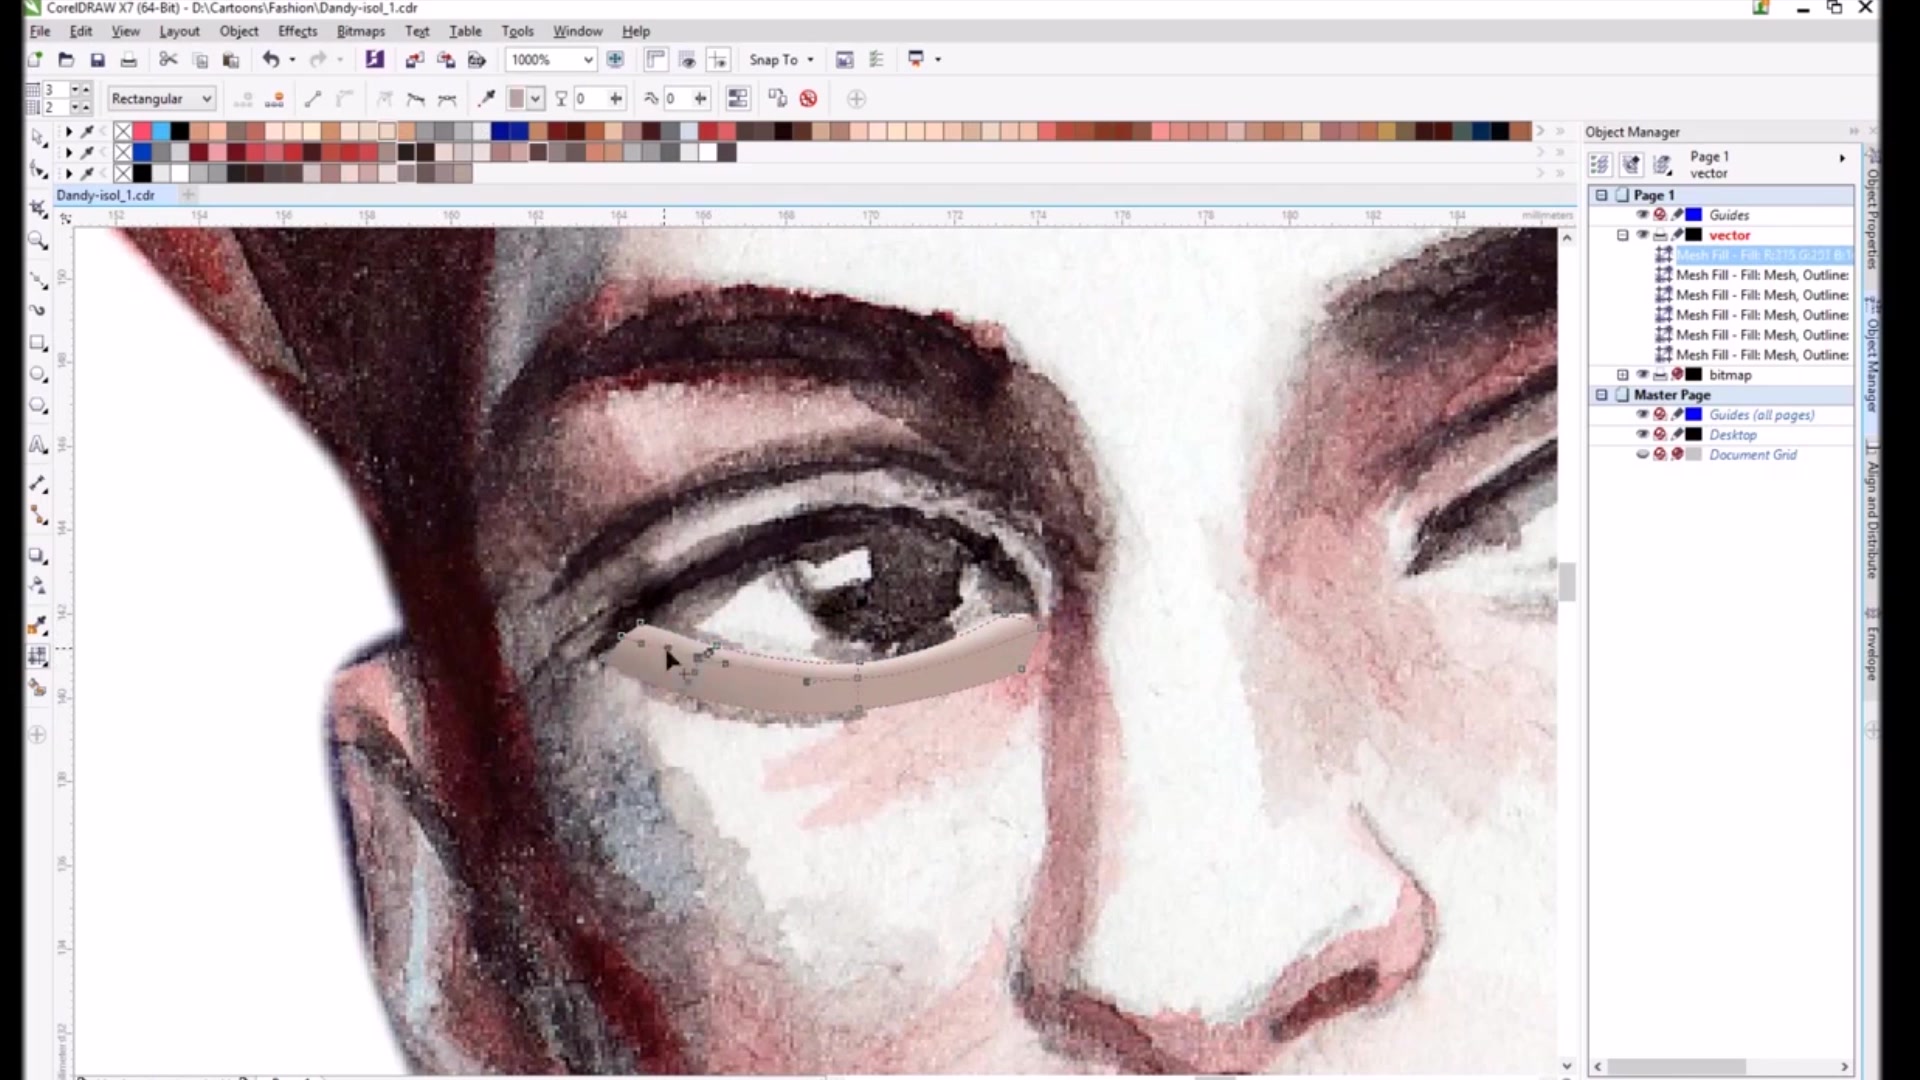Select the Text tool
The width and height of the screenshot is (1920, 1080).
point(38,445)
